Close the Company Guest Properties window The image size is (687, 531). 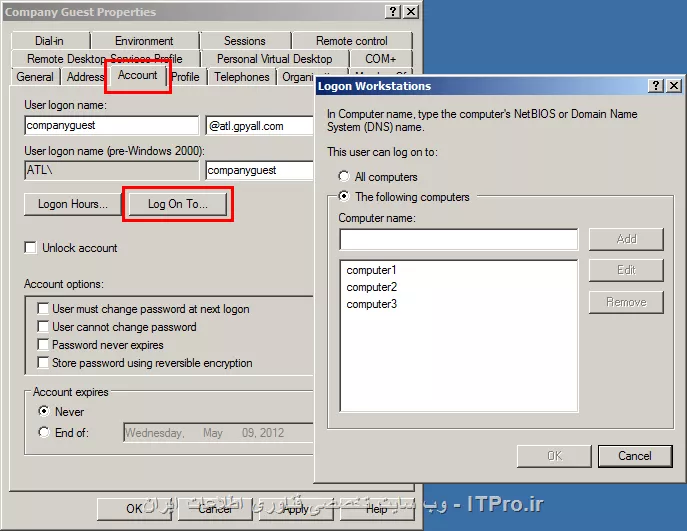point(411,11)
